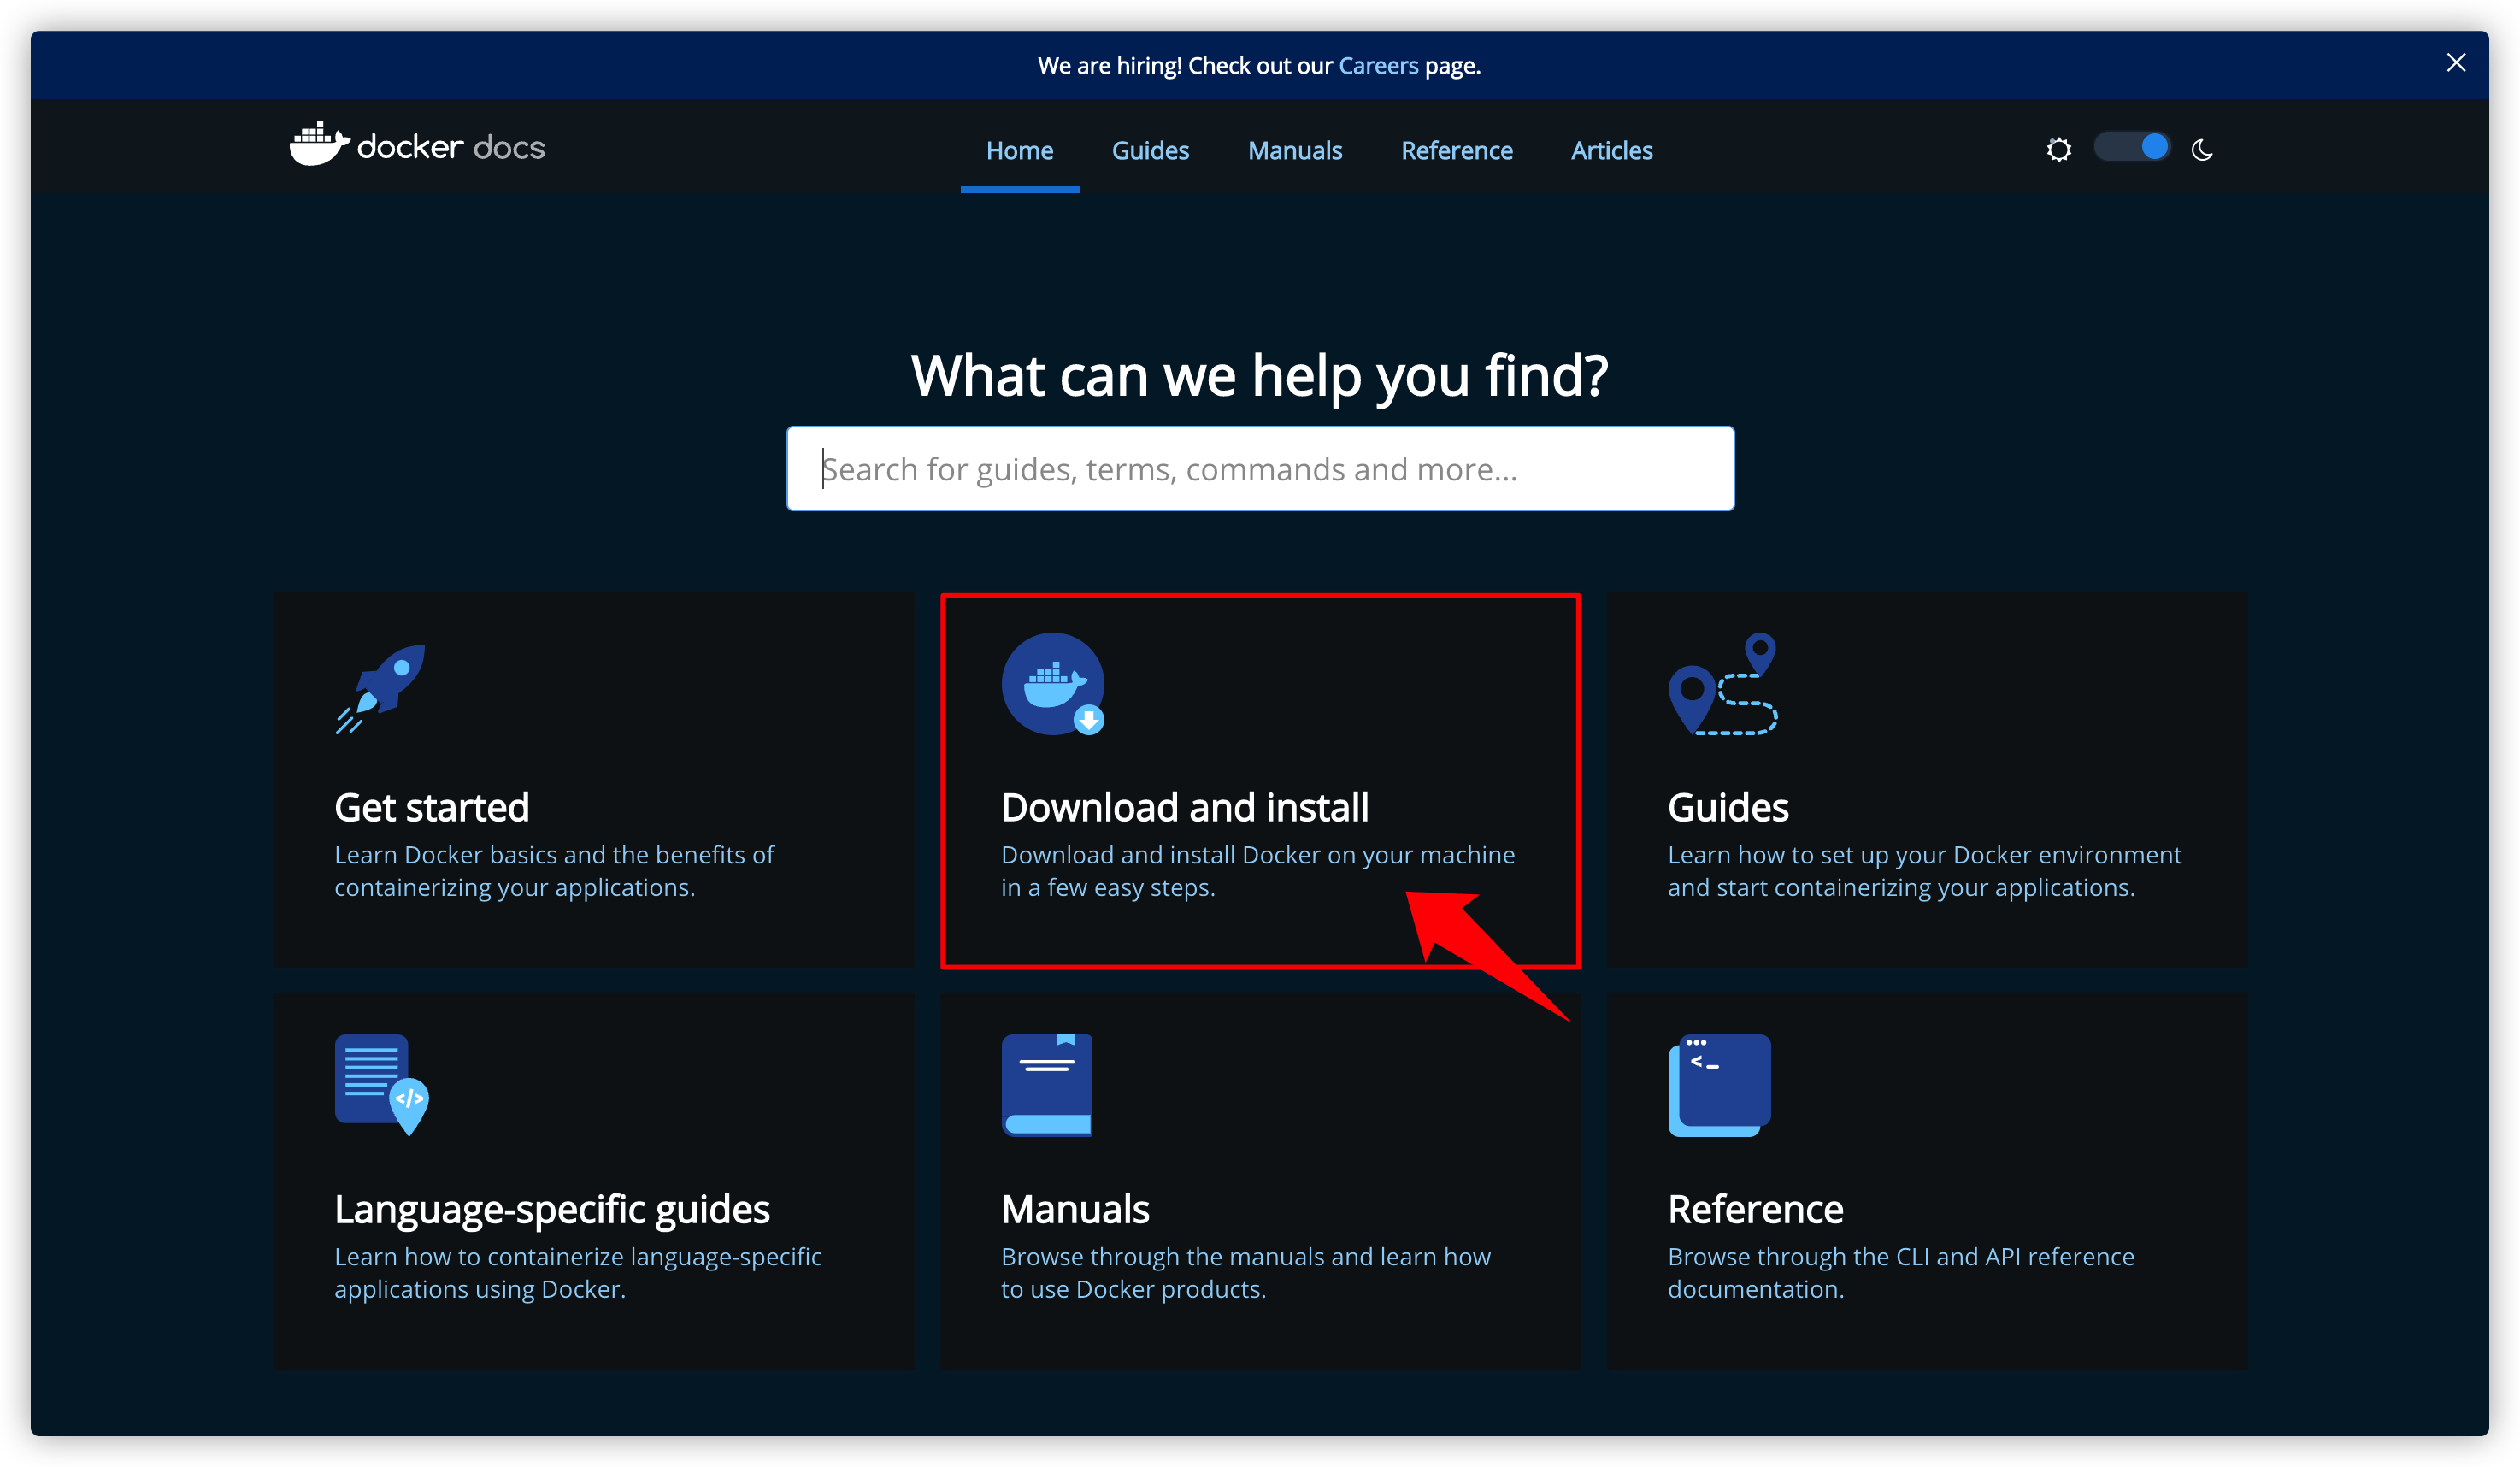Select the Home tab

tap(1020, 151)
